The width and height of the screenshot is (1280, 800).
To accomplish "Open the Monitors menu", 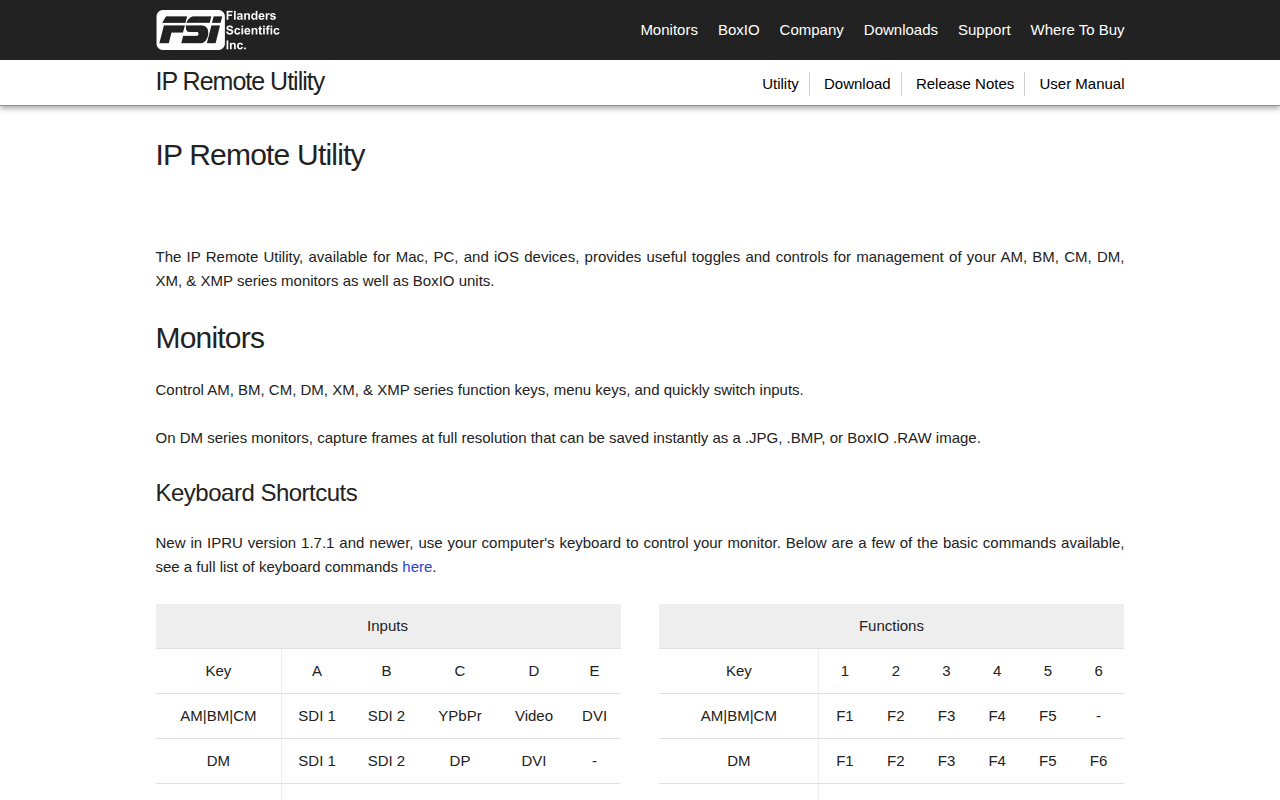I will 669,30.
